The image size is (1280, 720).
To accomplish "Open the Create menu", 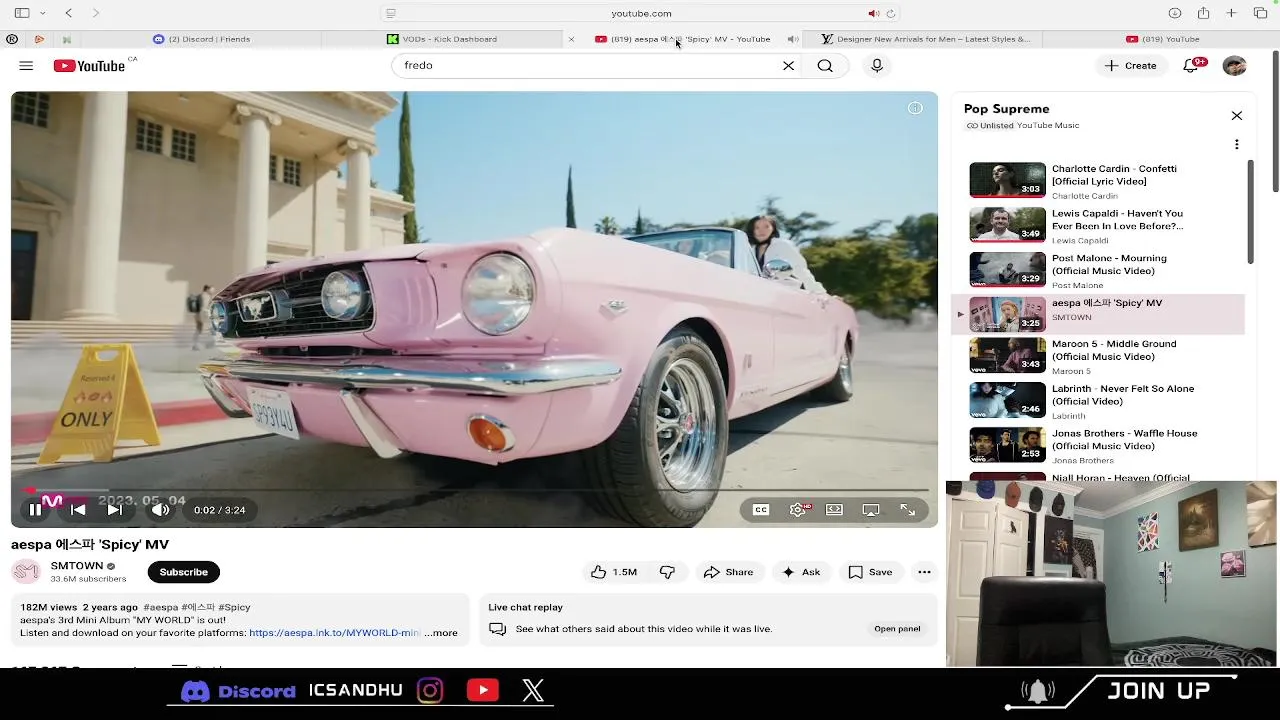I will (1131, 66).
